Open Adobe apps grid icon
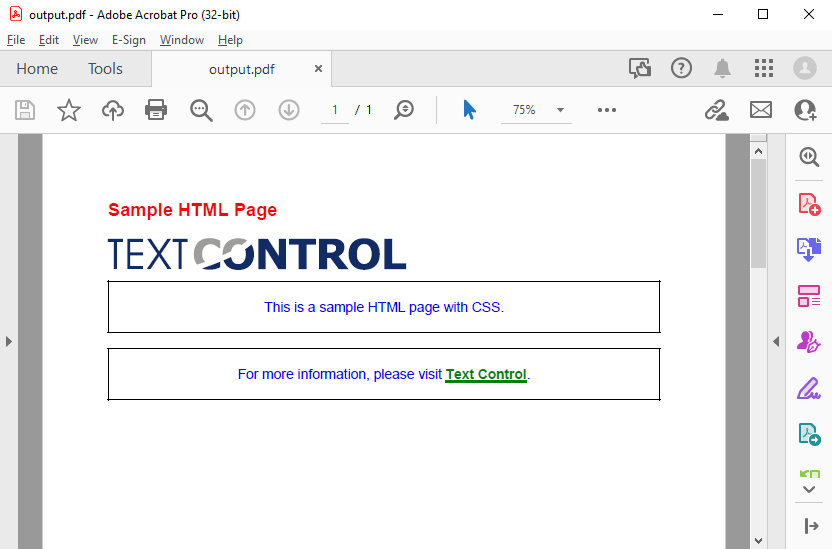The height and width of the screenshot is (549, 832). pyautogui.click(x=764, y=68)
